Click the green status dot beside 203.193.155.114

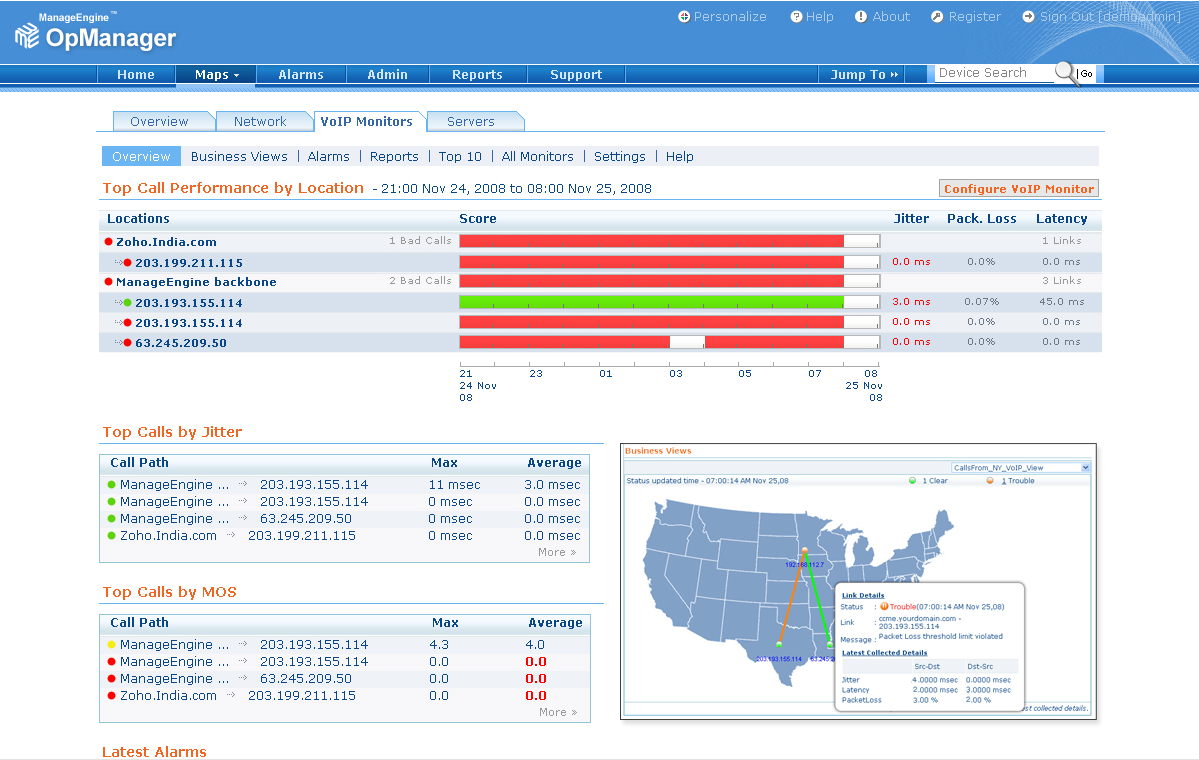128,303
